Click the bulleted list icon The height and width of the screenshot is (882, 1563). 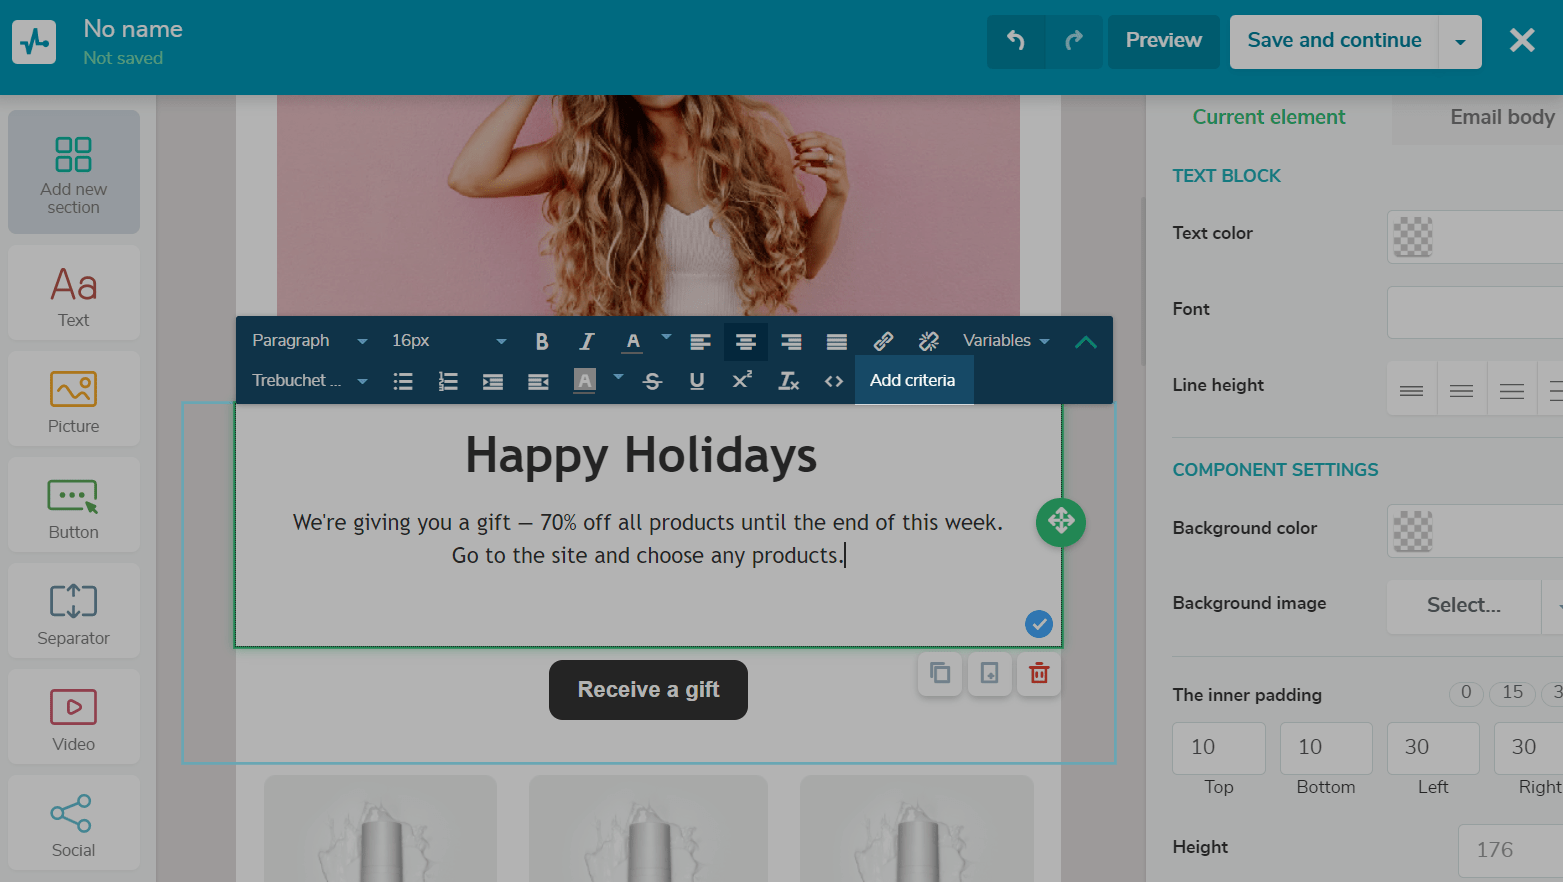[403, 381]
